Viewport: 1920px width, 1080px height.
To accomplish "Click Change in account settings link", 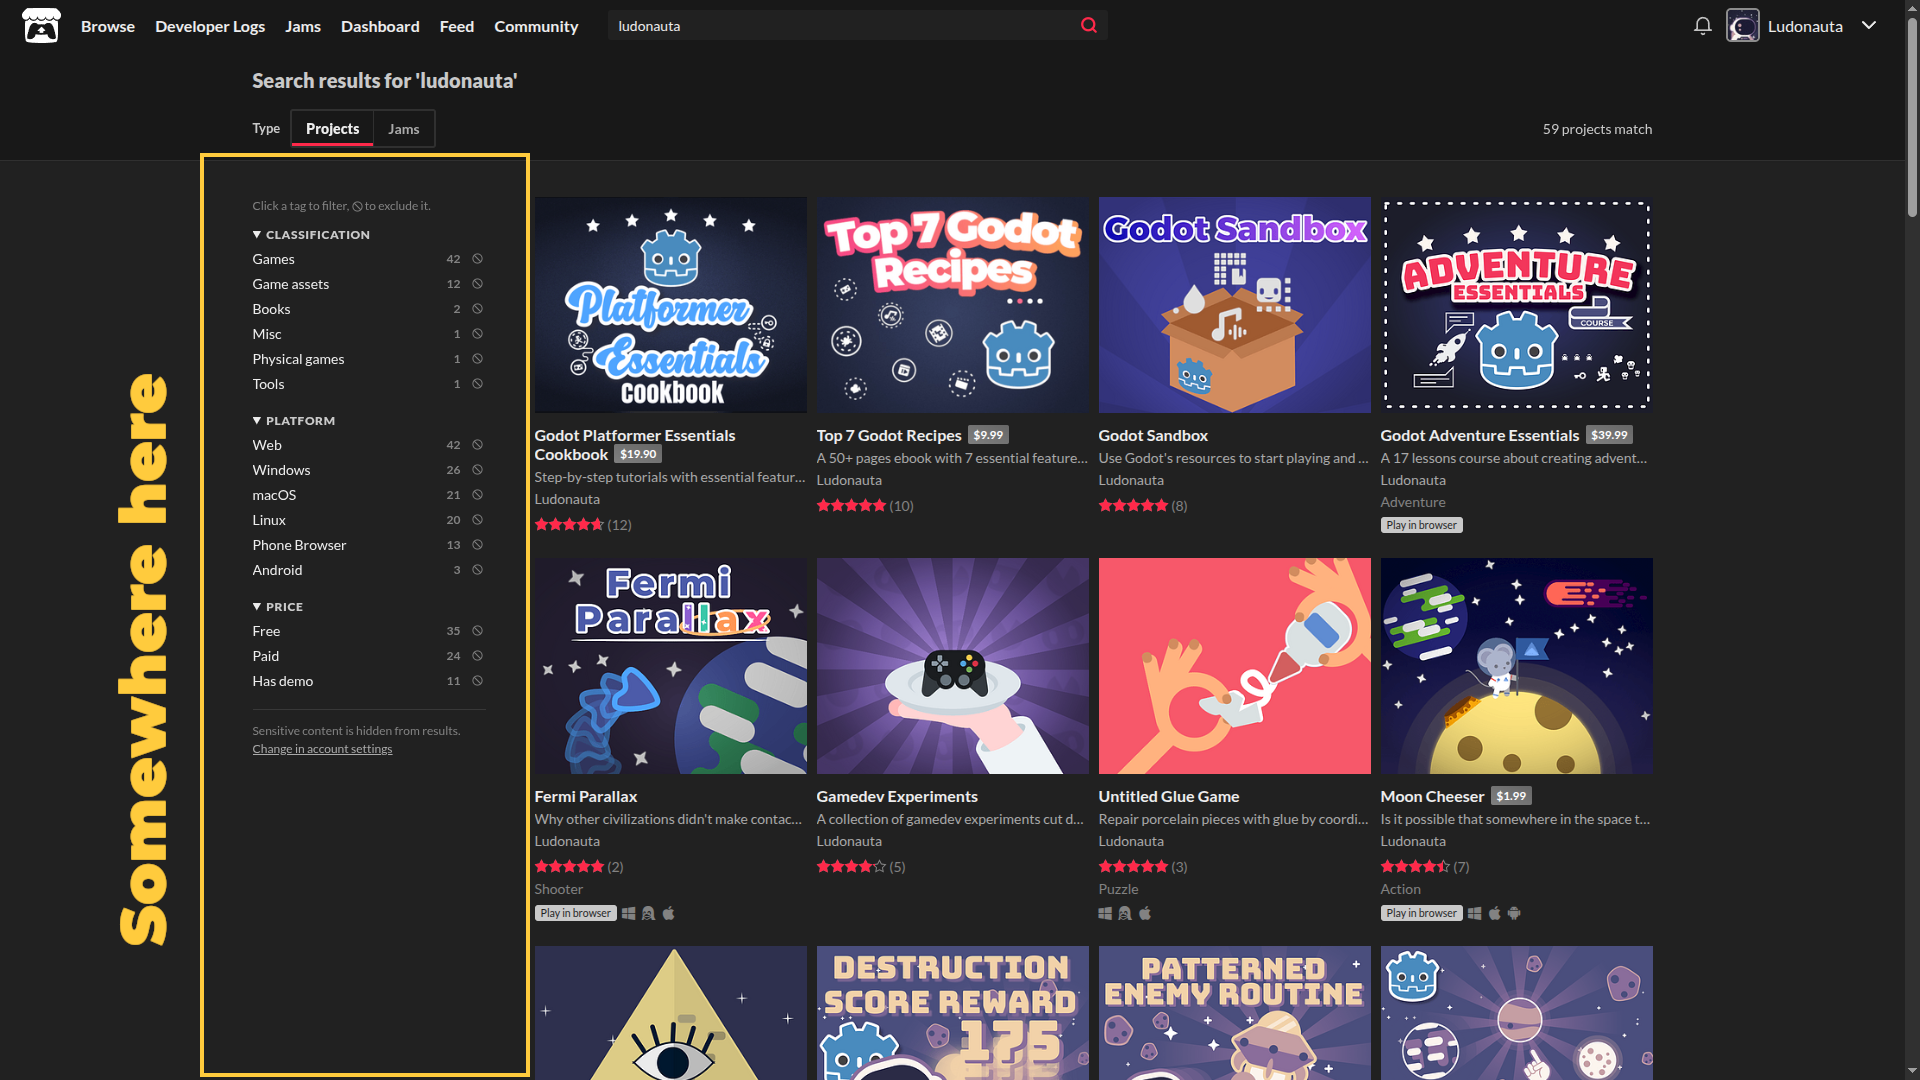I will tap(322, 749).
